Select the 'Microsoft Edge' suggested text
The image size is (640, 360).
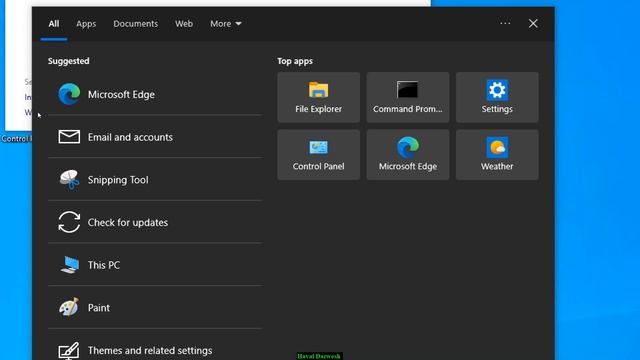pyautogui.click(x=121, y=94)
